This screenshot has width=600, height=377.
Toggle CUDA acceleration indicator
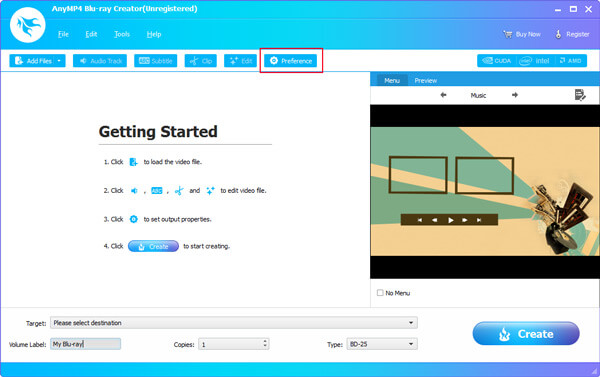[496, 61]
